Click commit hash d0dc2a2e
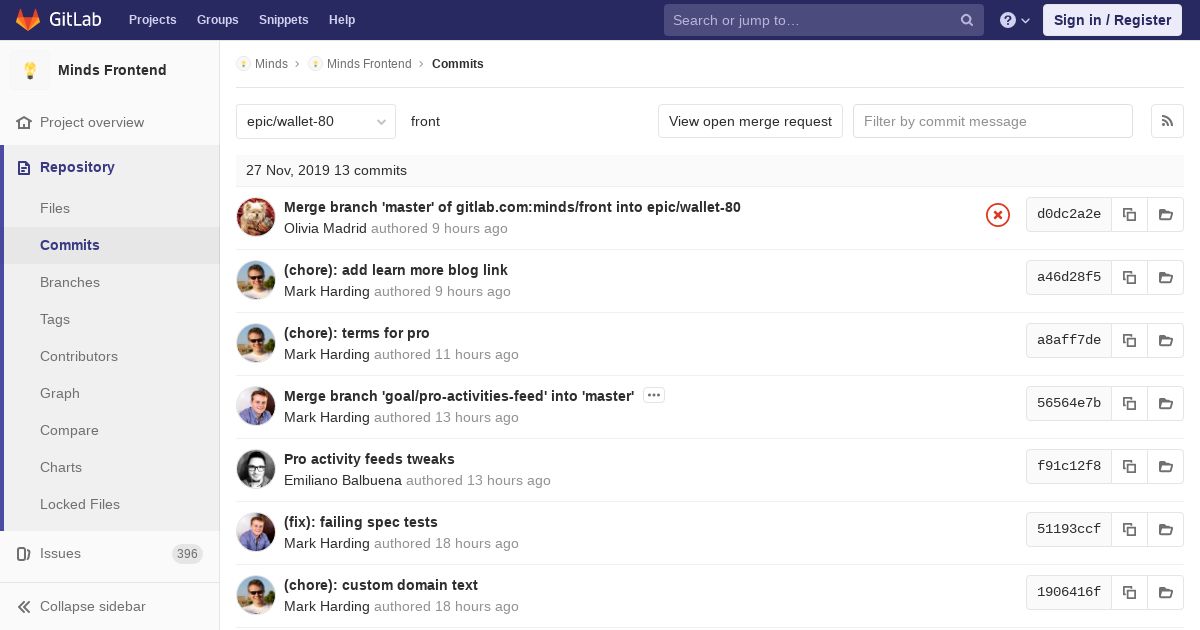 (x=1069, y=214)
